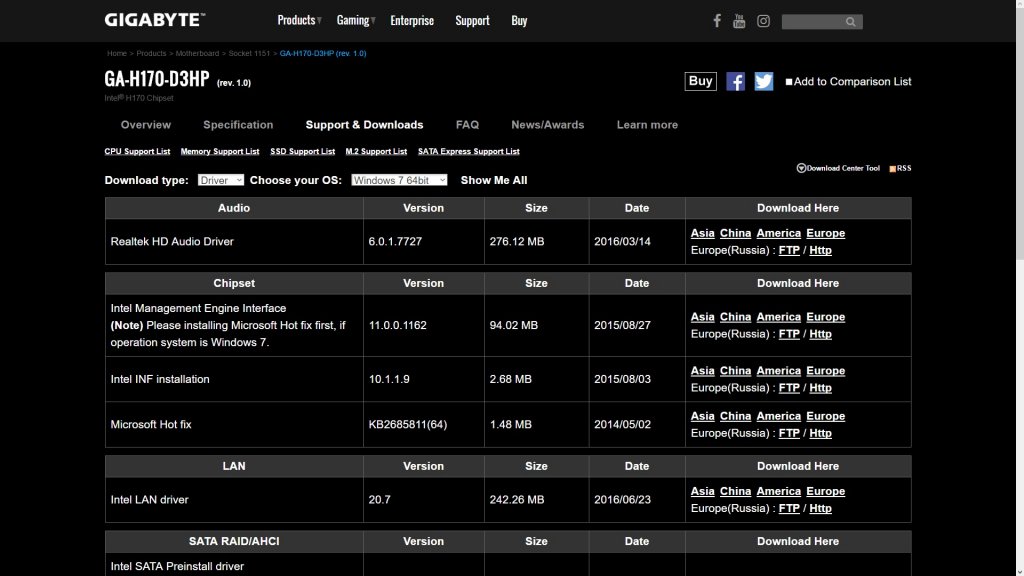The image size is (1024, 576).
Task: Download Intel Management Engine Interface from America
Action: coord(778,317)
